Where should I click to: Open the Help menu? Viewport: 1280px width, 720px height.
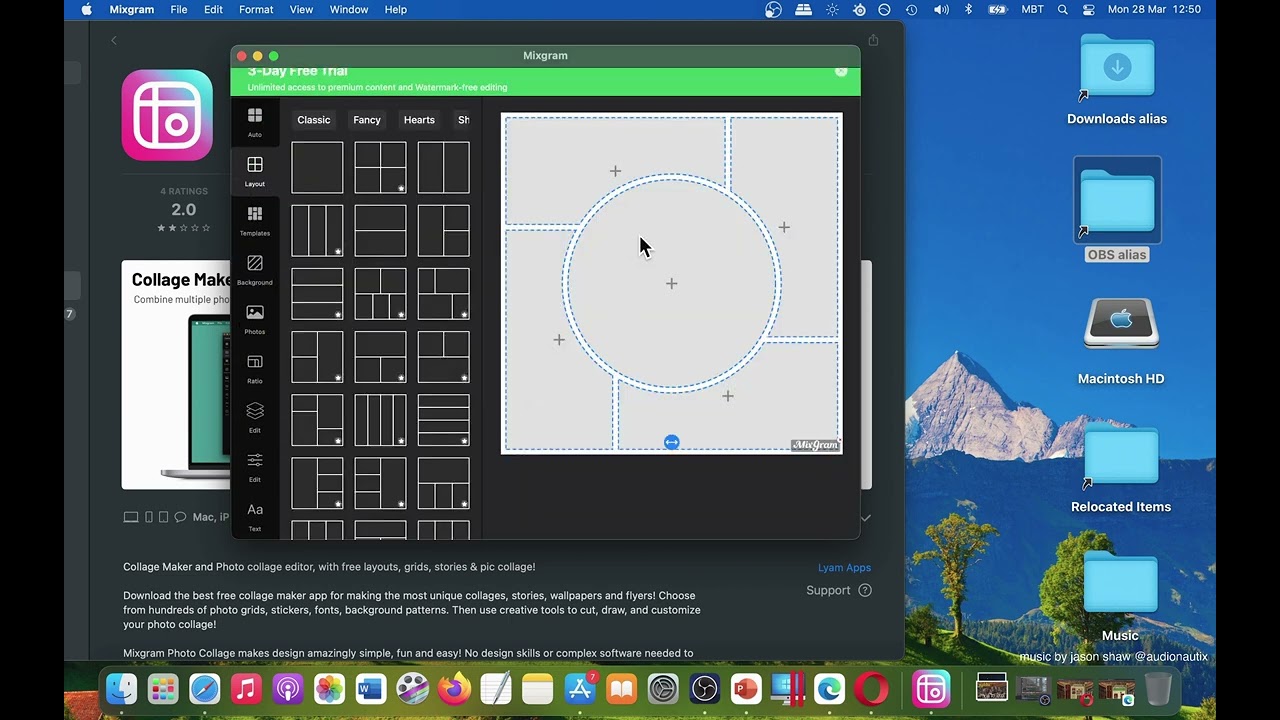[396, 9]
